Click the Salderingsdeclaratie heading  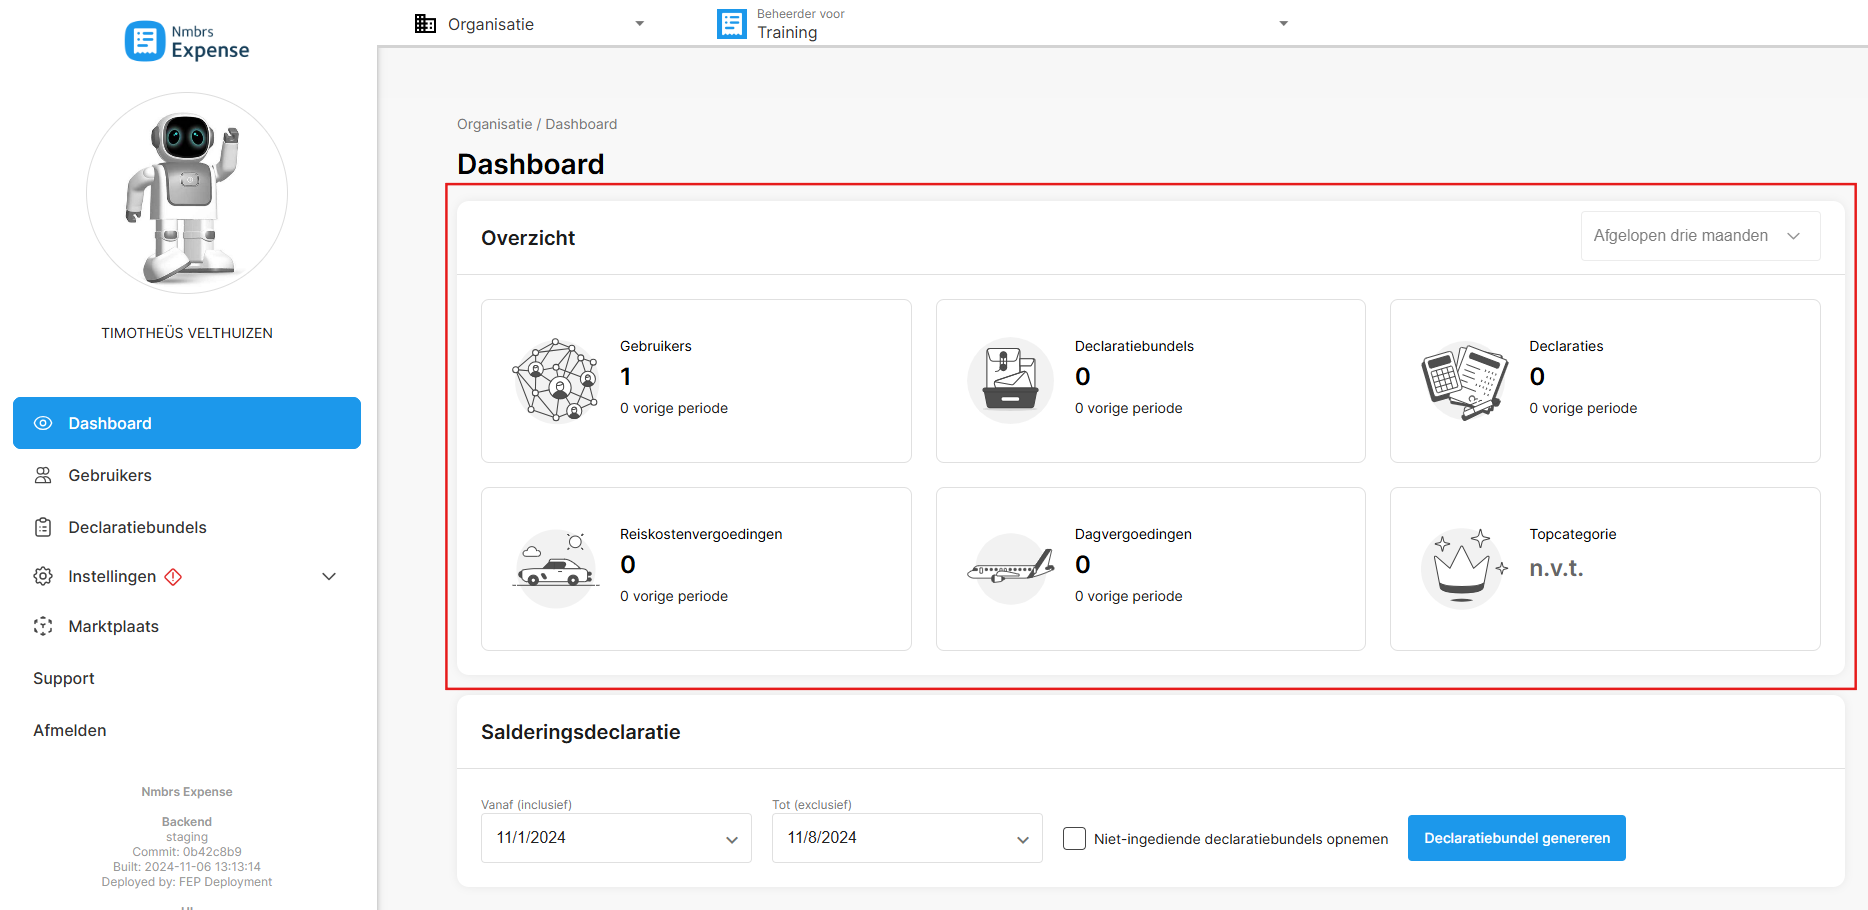[580, 732]
